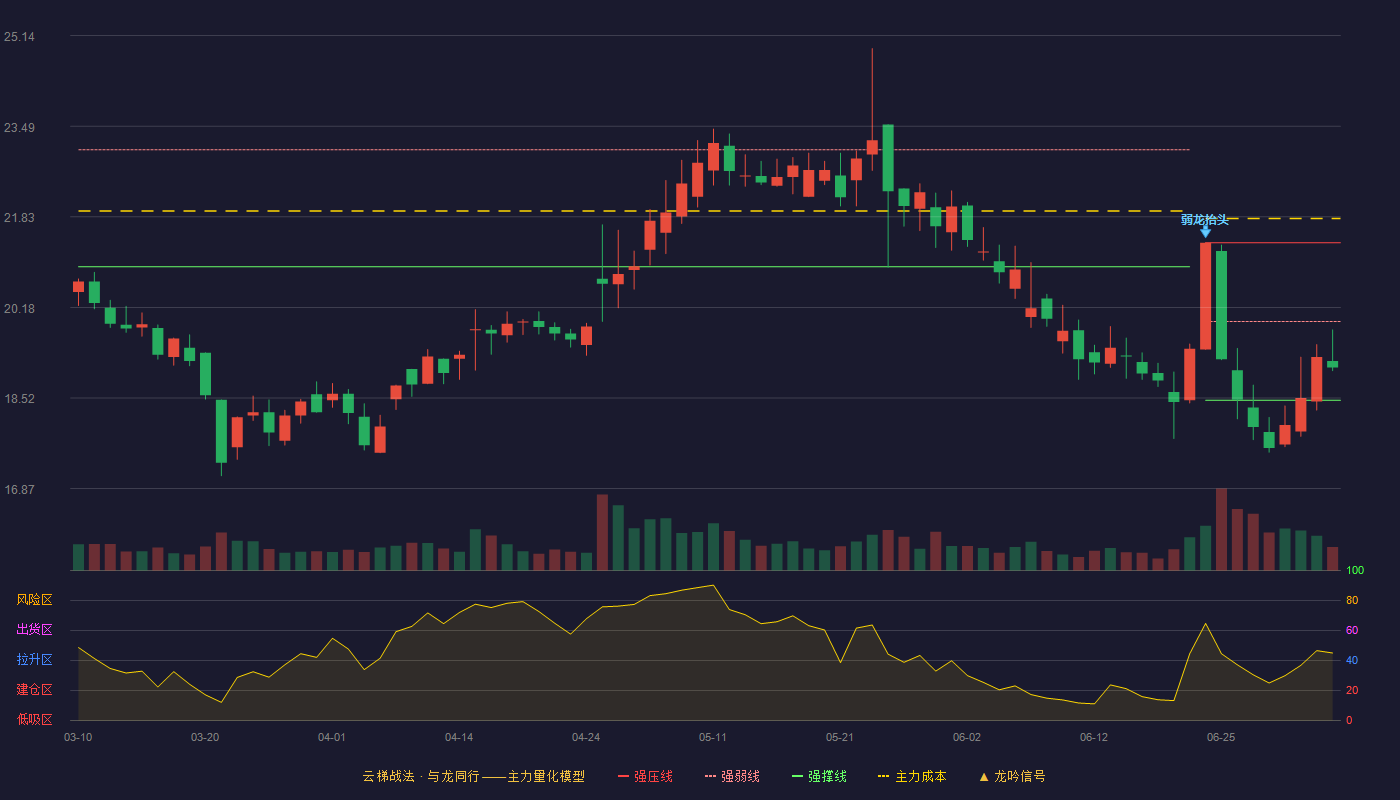Toggle the 强撑线 legend entry
The image size is (1400, 800).
tap(819, 776)
